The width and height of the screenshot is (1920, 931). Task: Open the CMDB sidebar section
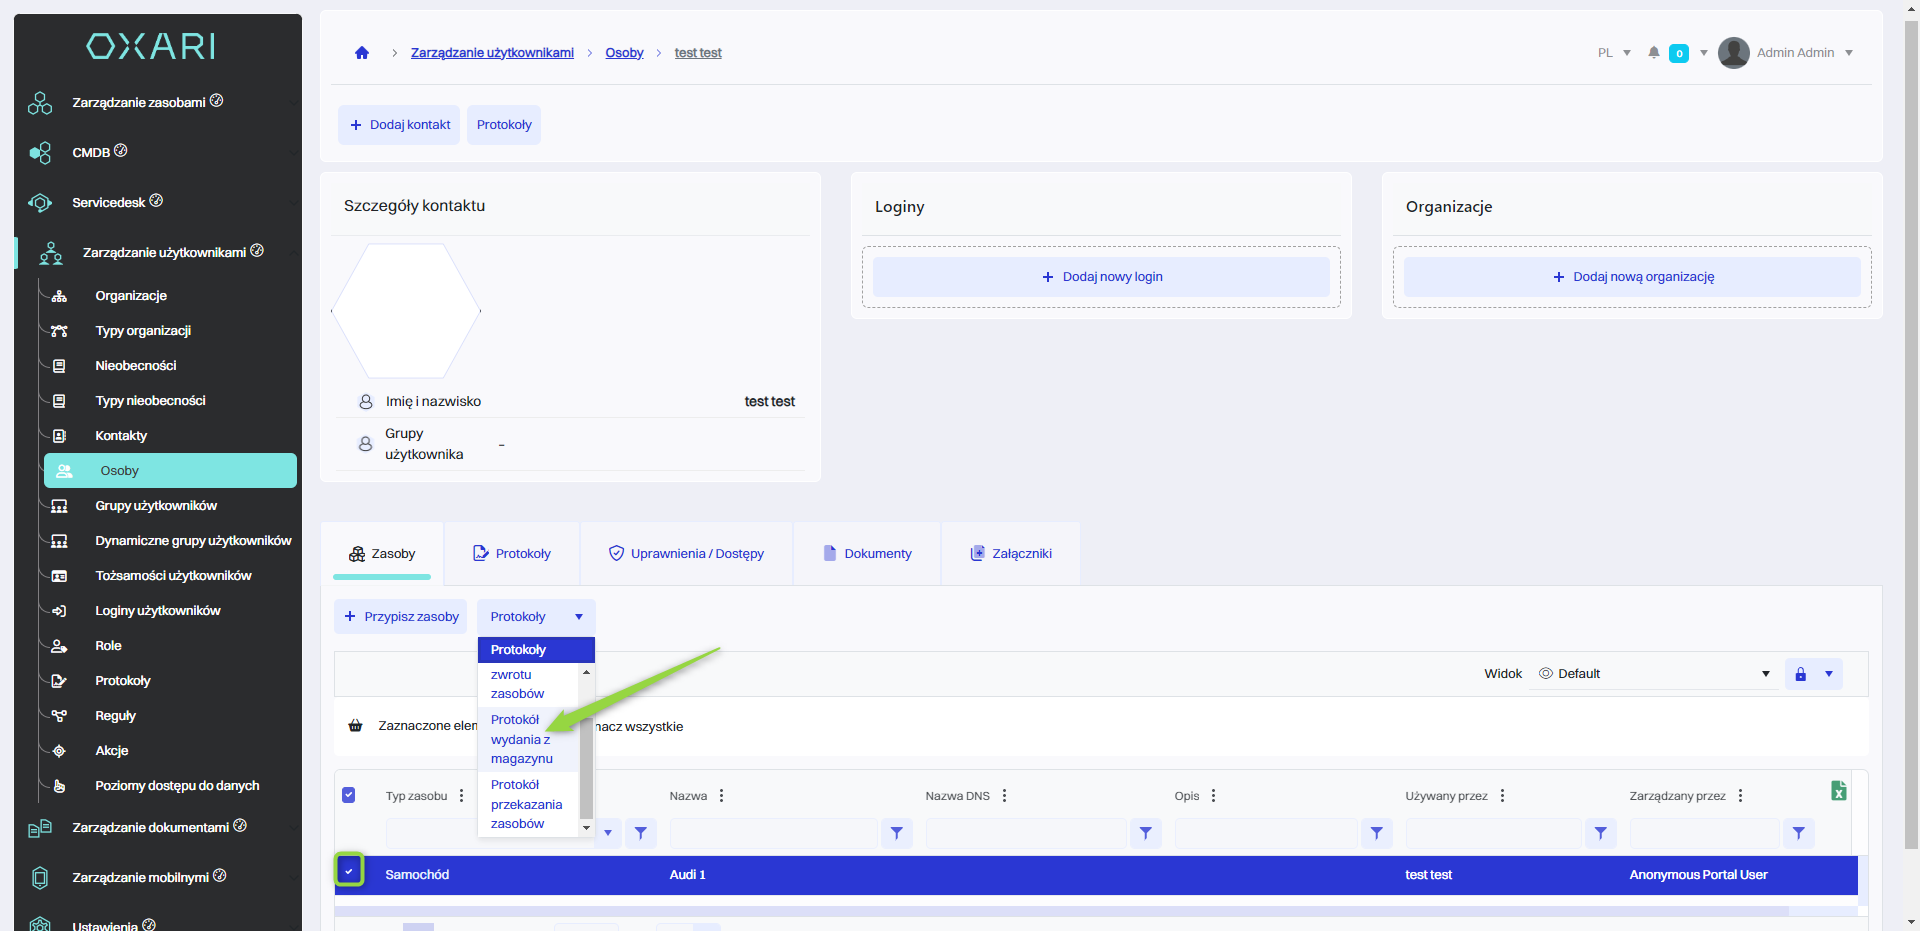[91, 152]
